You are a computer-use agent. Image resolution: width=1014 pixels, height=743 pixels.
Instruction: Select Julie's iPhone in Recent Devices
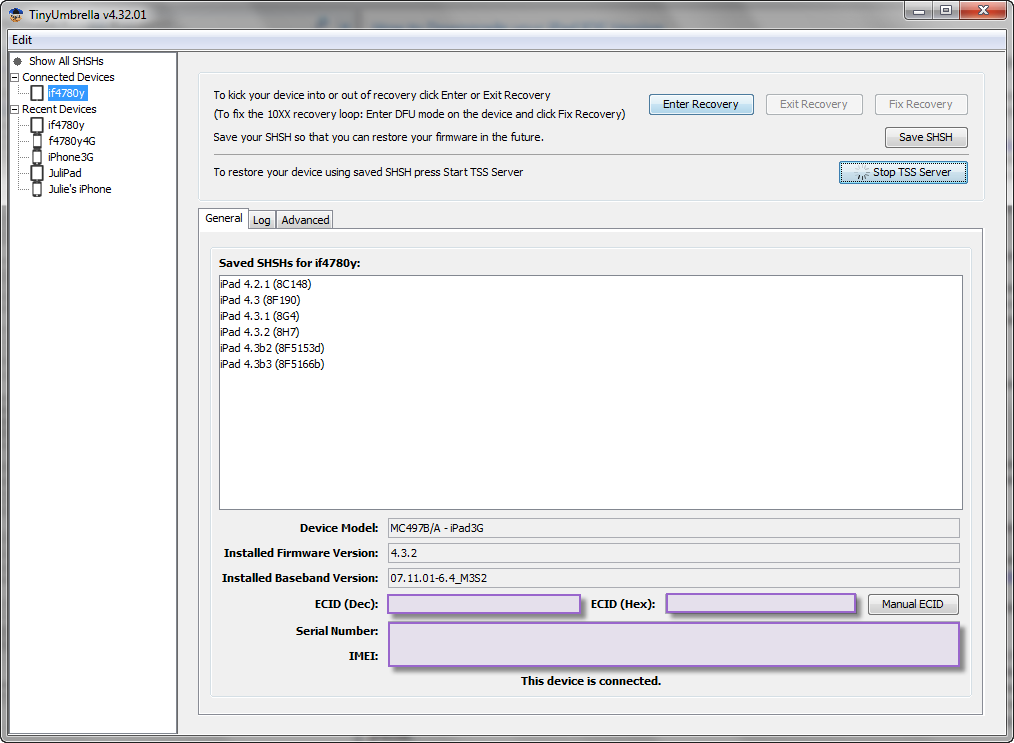(x=80, y=189)
